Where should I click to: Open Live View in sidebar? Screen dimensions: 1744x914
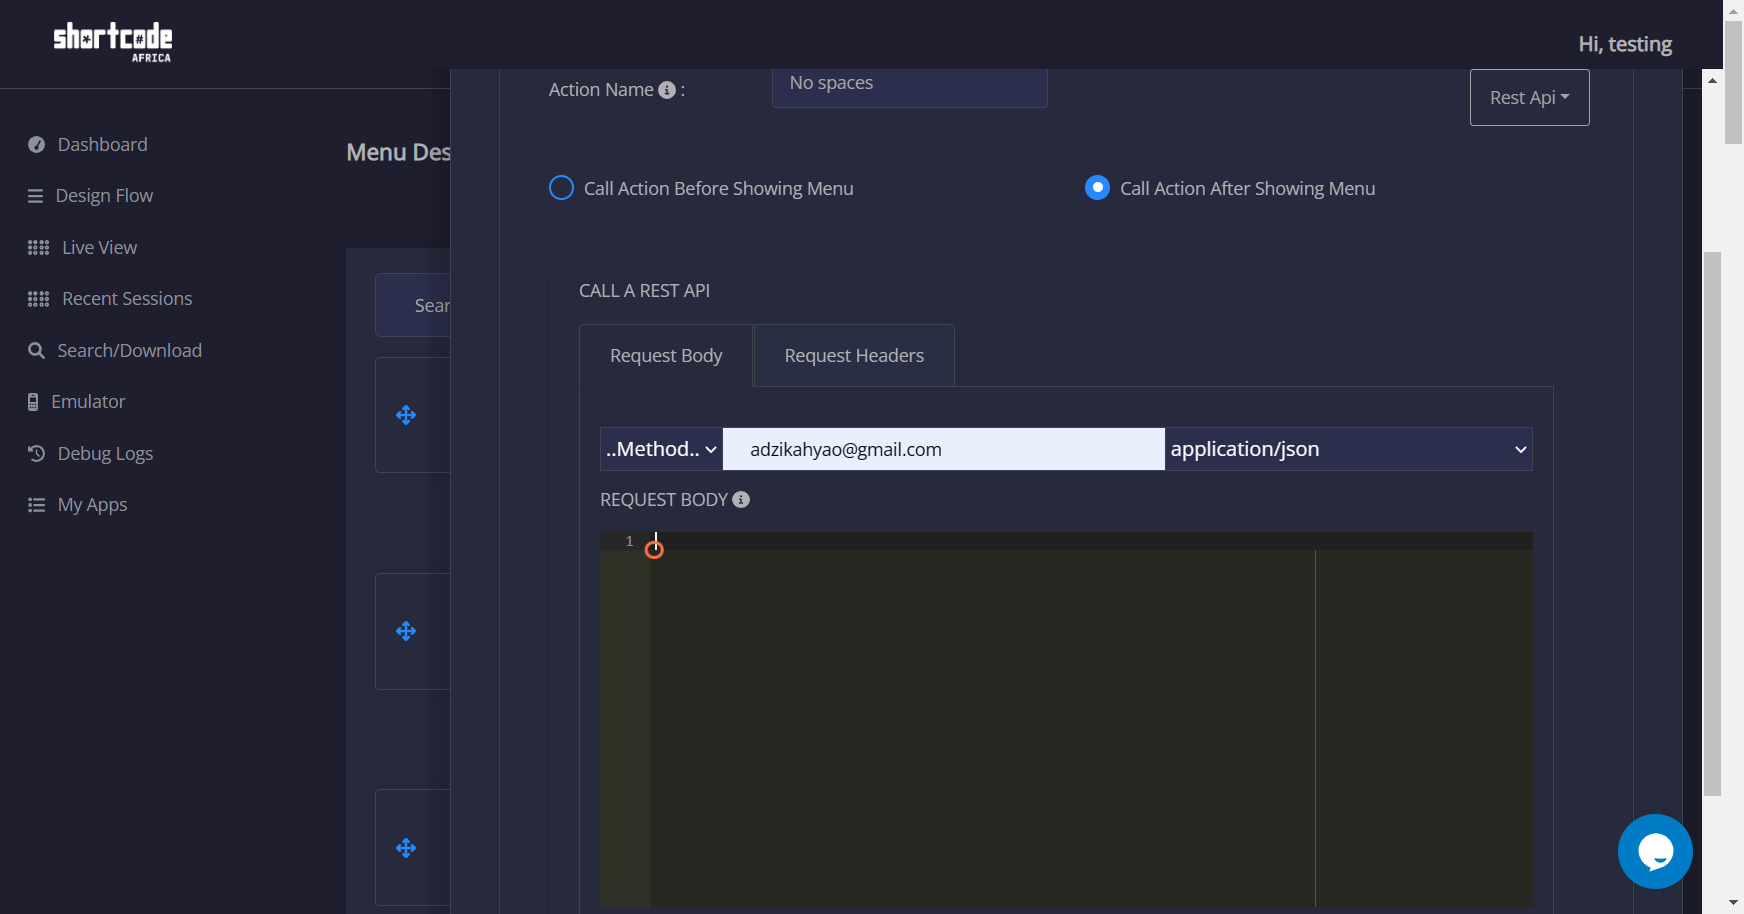[99, 248]
